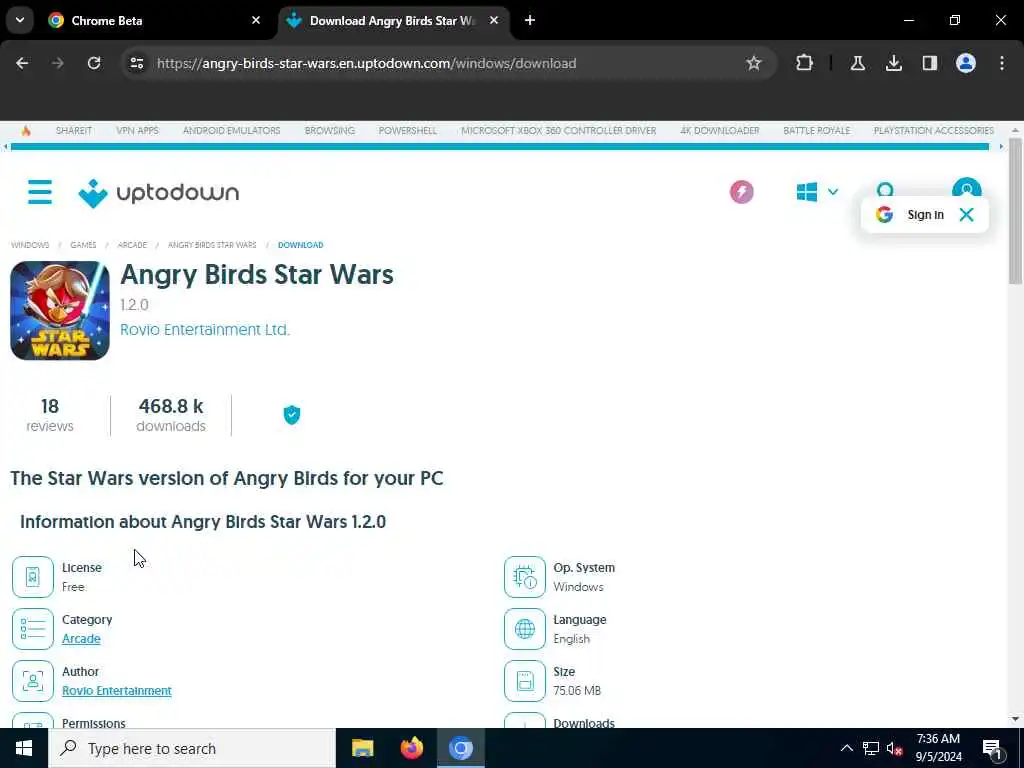Open the Extensions puzzle icon

click(x=805, y=63)
